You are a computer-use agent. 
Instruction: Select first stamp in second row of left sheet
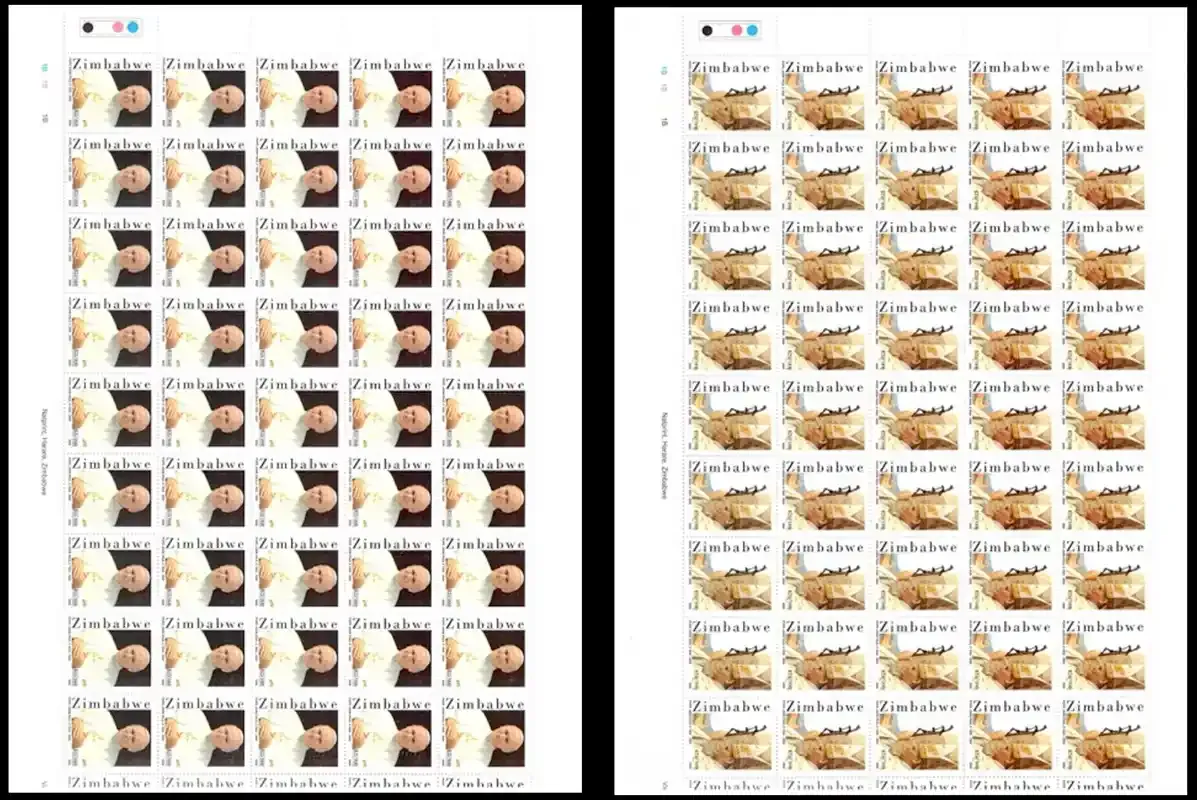111,173
